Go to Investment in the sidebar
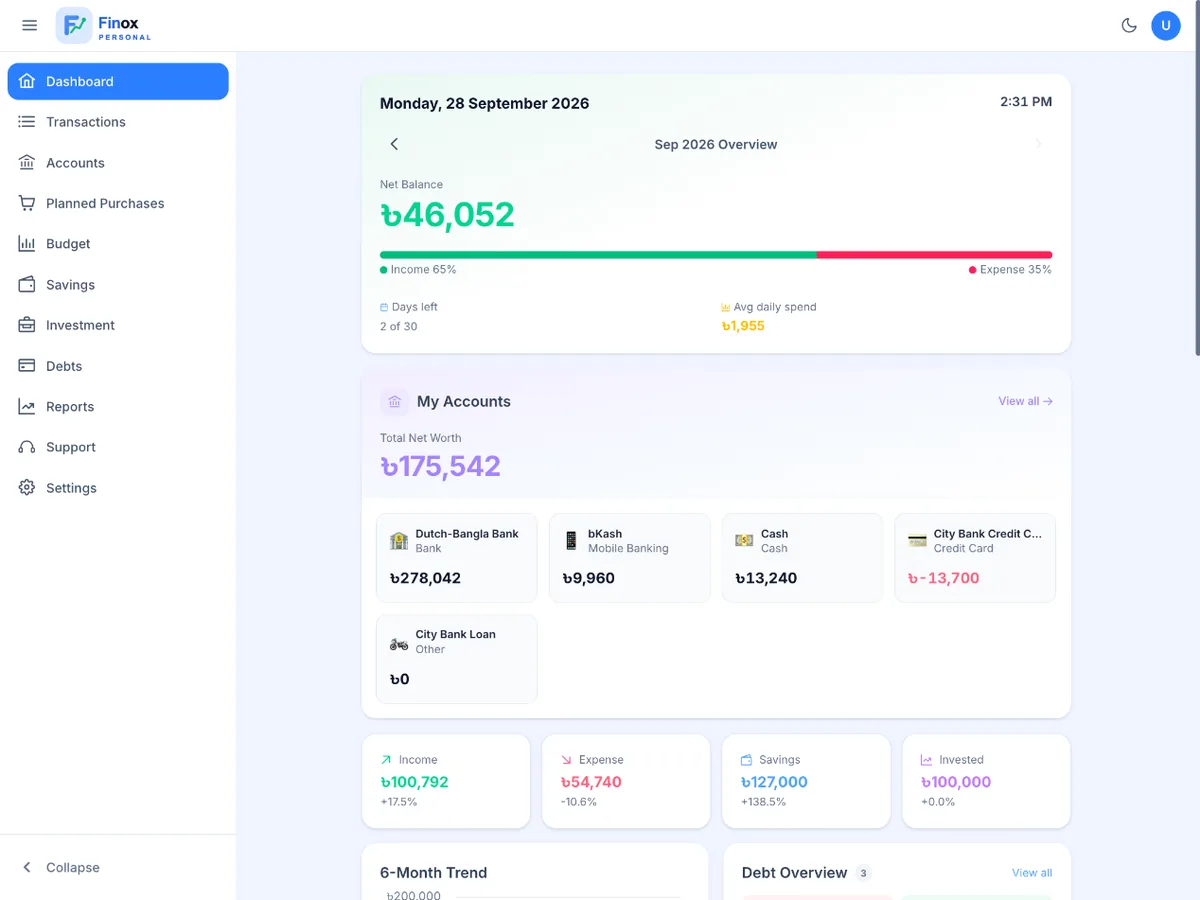Screen dimensions: 1200x900 118,325
